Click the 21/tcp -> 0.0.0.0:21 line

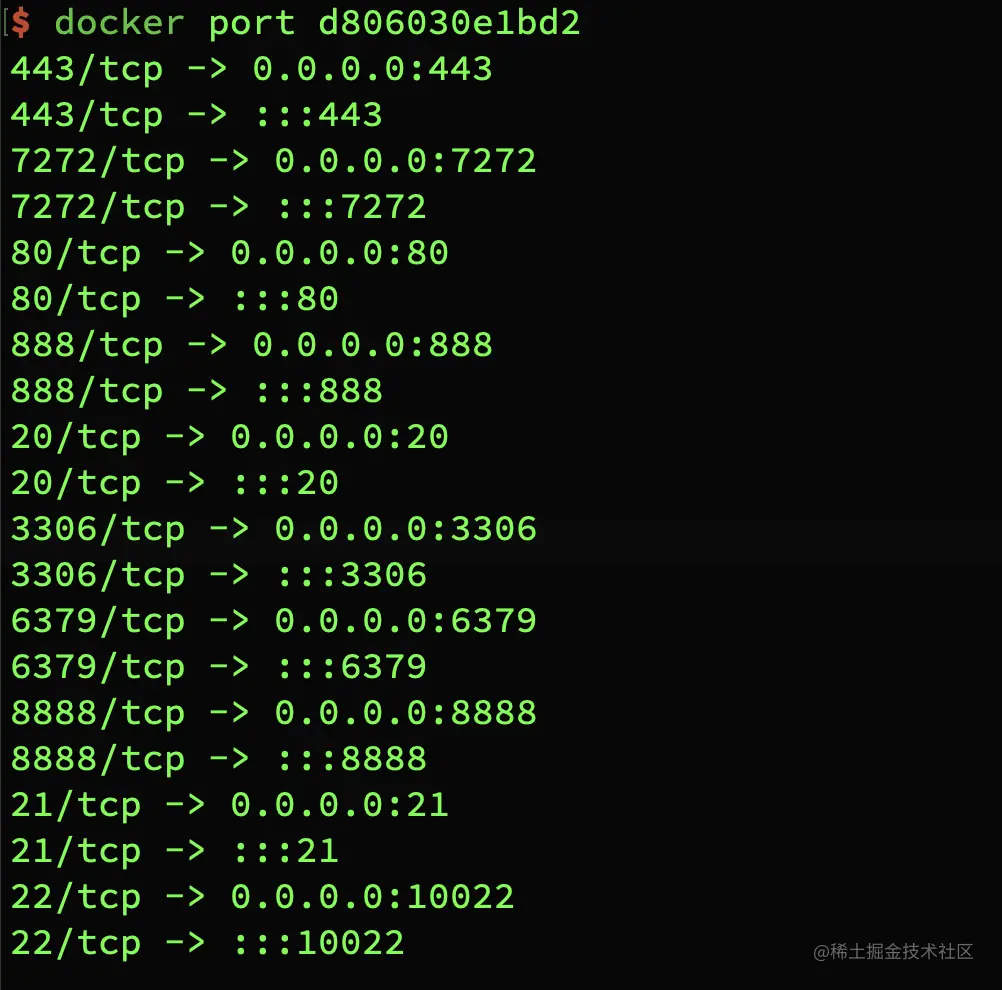(x=230, y=805)
